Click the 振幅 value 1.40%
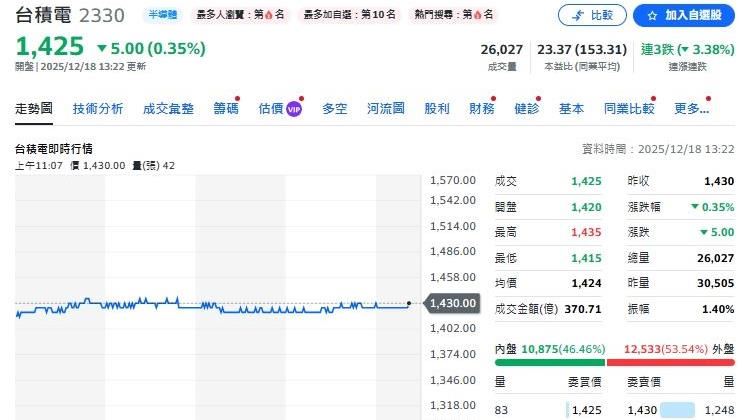 [x=718, y=309]
